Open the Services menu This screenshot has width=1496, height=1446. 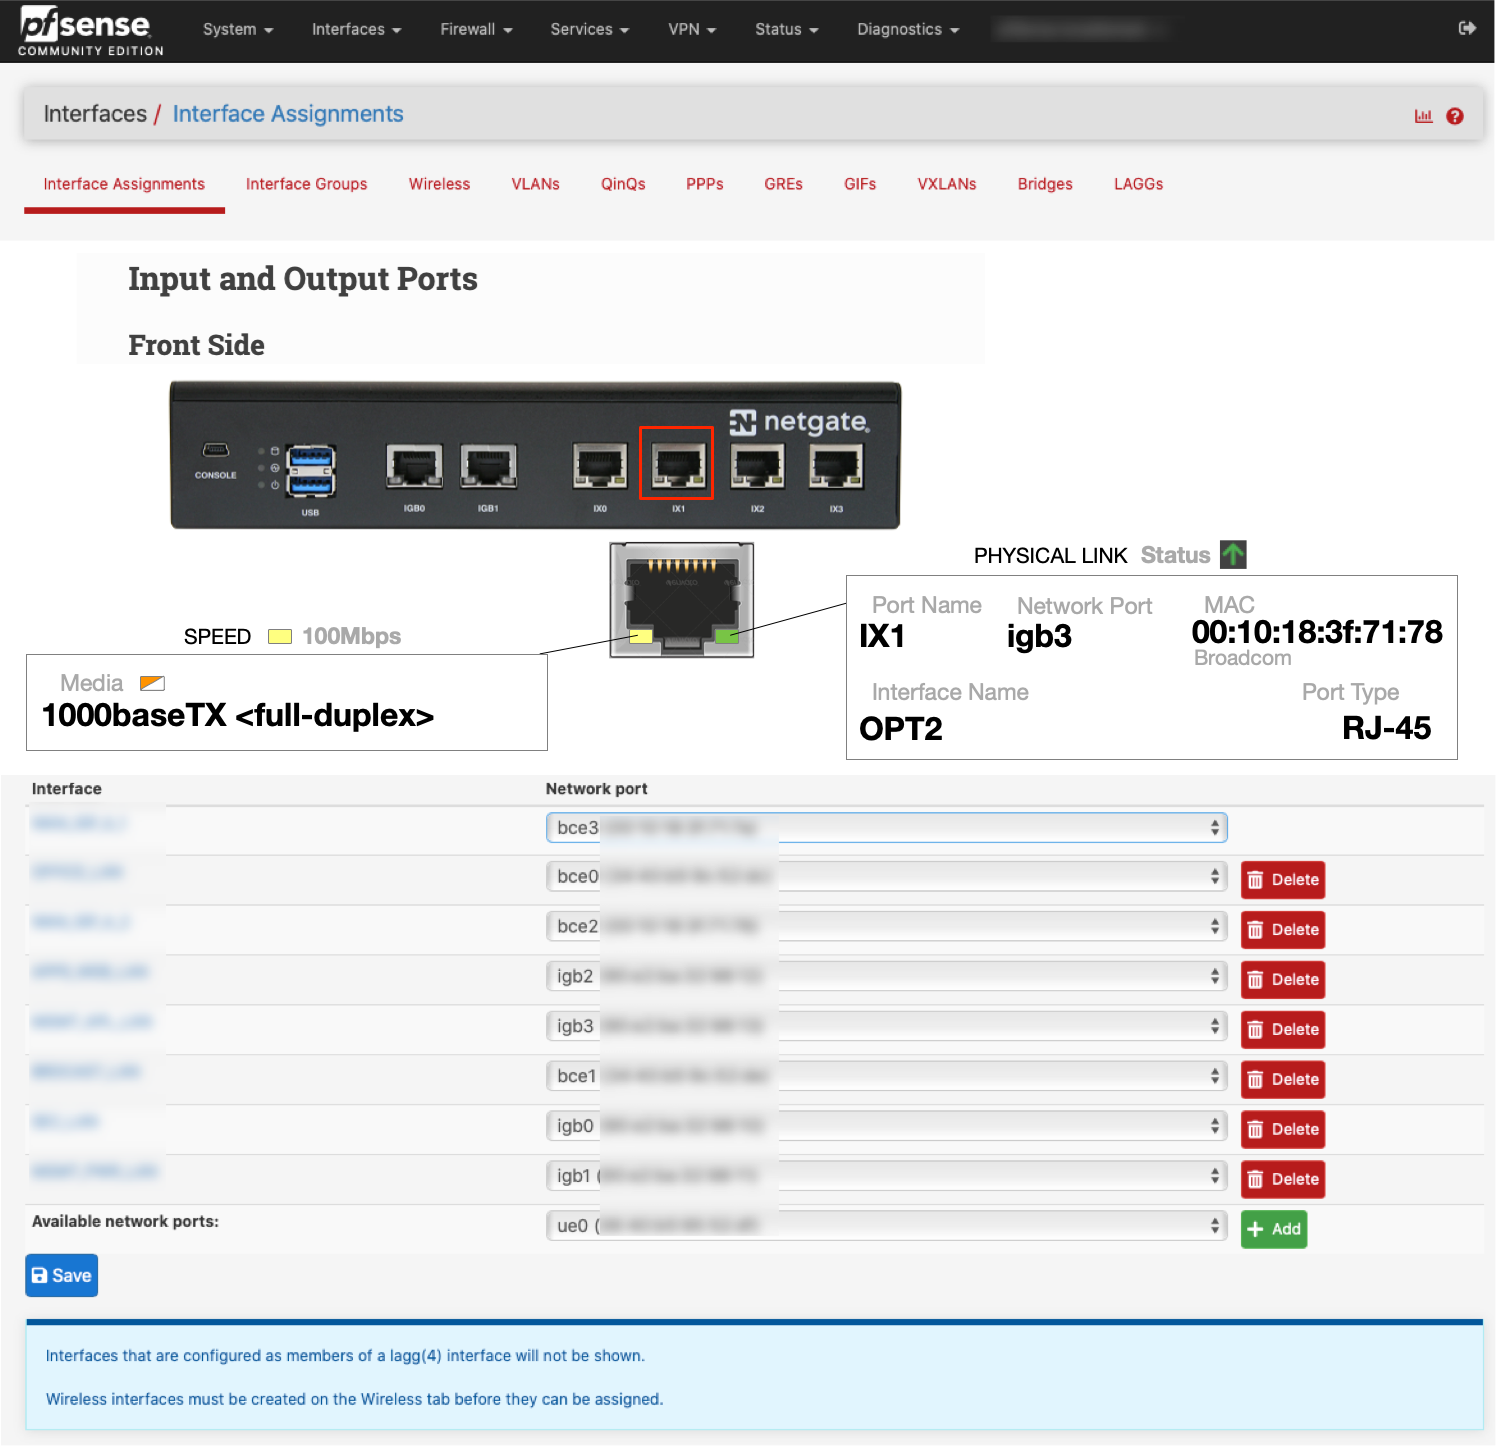[x=590, y=30]
